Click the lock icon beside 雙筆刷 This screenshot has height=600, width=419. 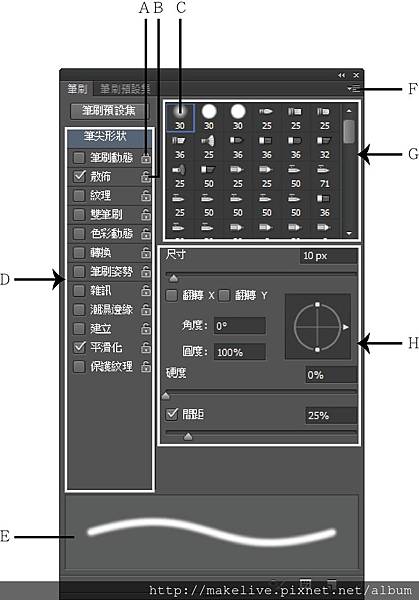click(146, 215)
